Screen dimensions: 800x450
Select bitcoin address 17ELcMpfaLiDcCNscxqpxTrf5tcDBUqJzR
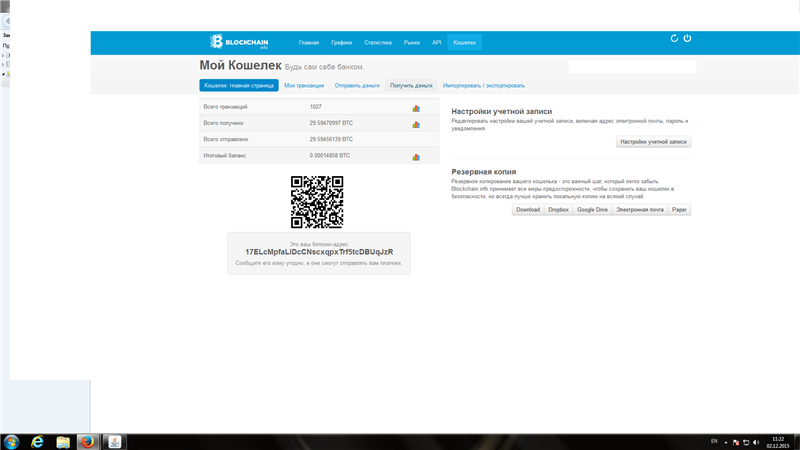coord(319,252)
